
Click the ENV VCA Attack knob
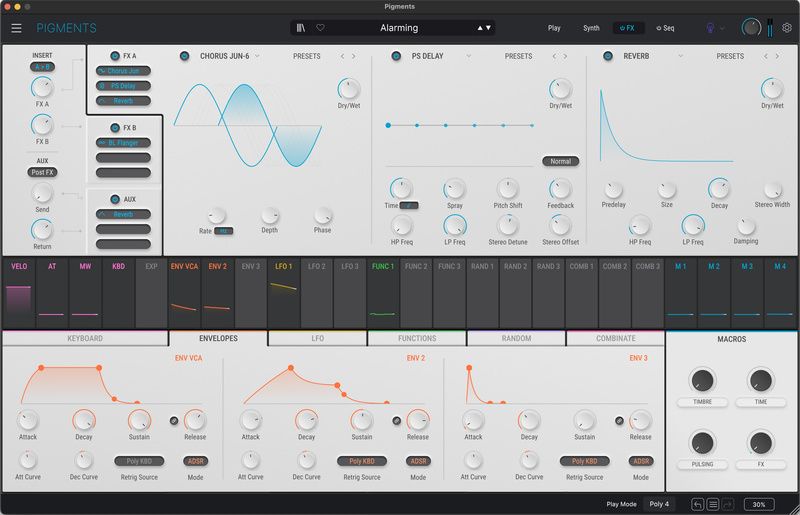28,421
